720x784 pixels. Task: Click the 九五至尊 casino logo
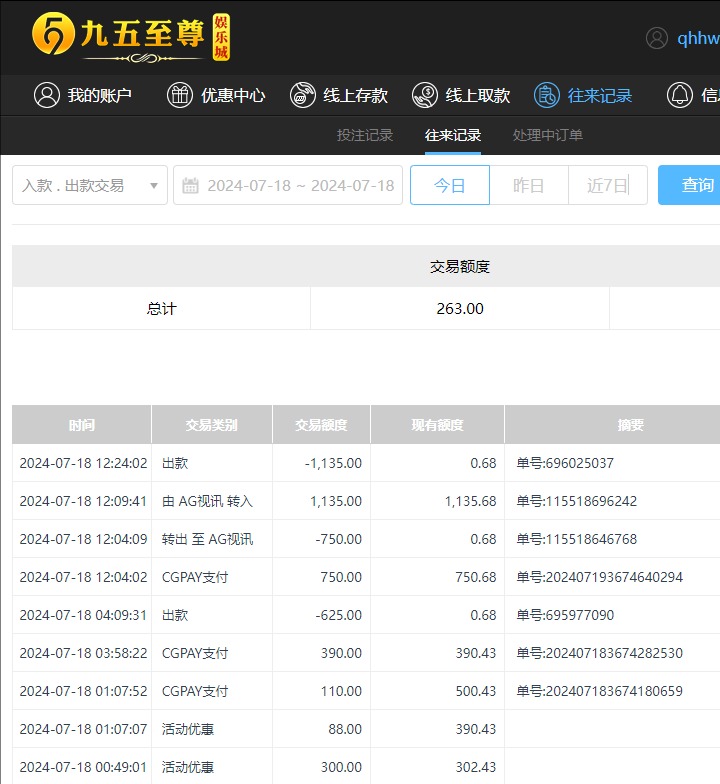click(x=130, y=38)
